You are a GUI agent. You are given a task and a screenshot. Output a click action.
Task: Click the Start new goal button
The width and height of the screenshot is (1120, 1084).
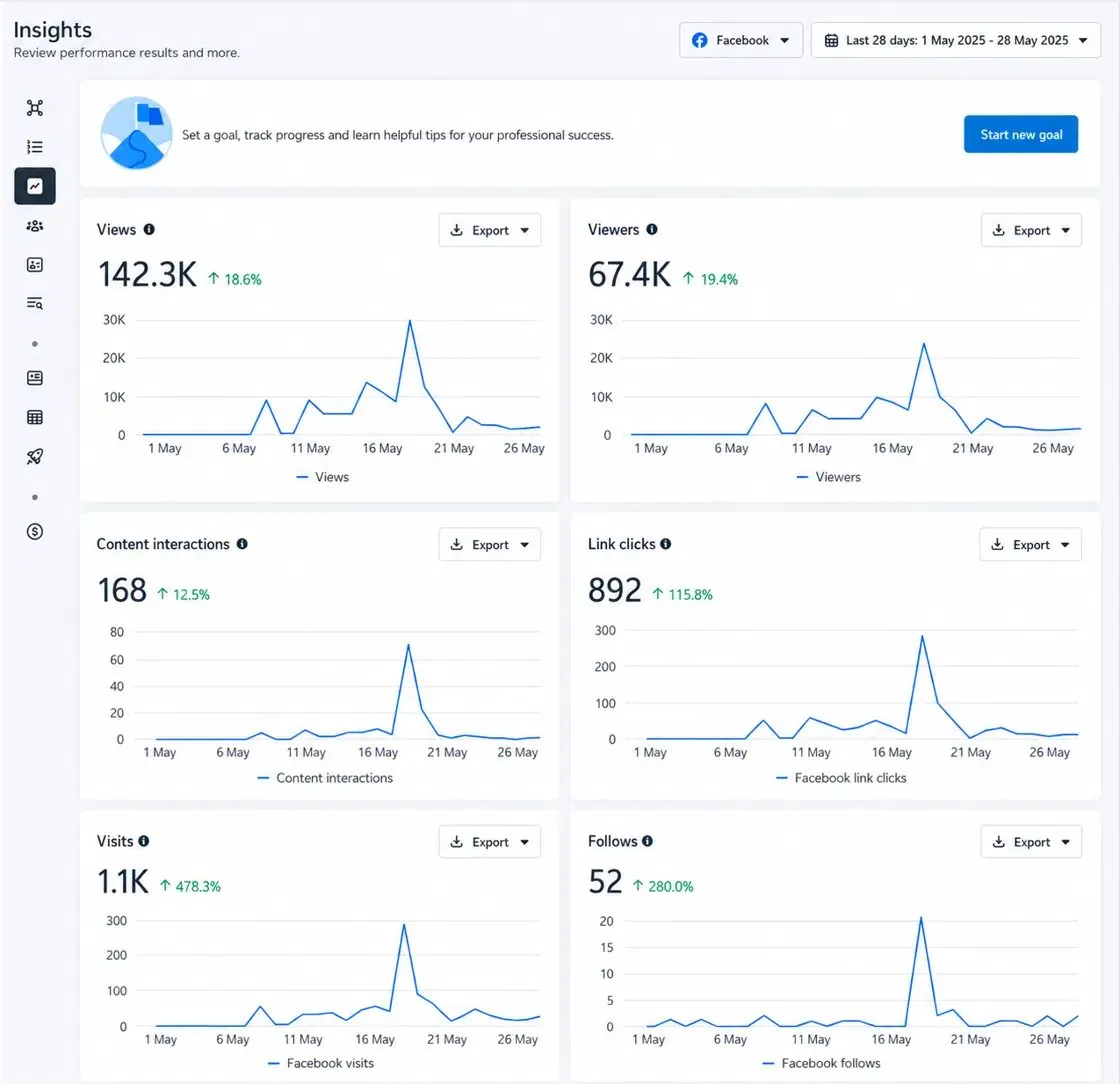tap(1021, 134)
